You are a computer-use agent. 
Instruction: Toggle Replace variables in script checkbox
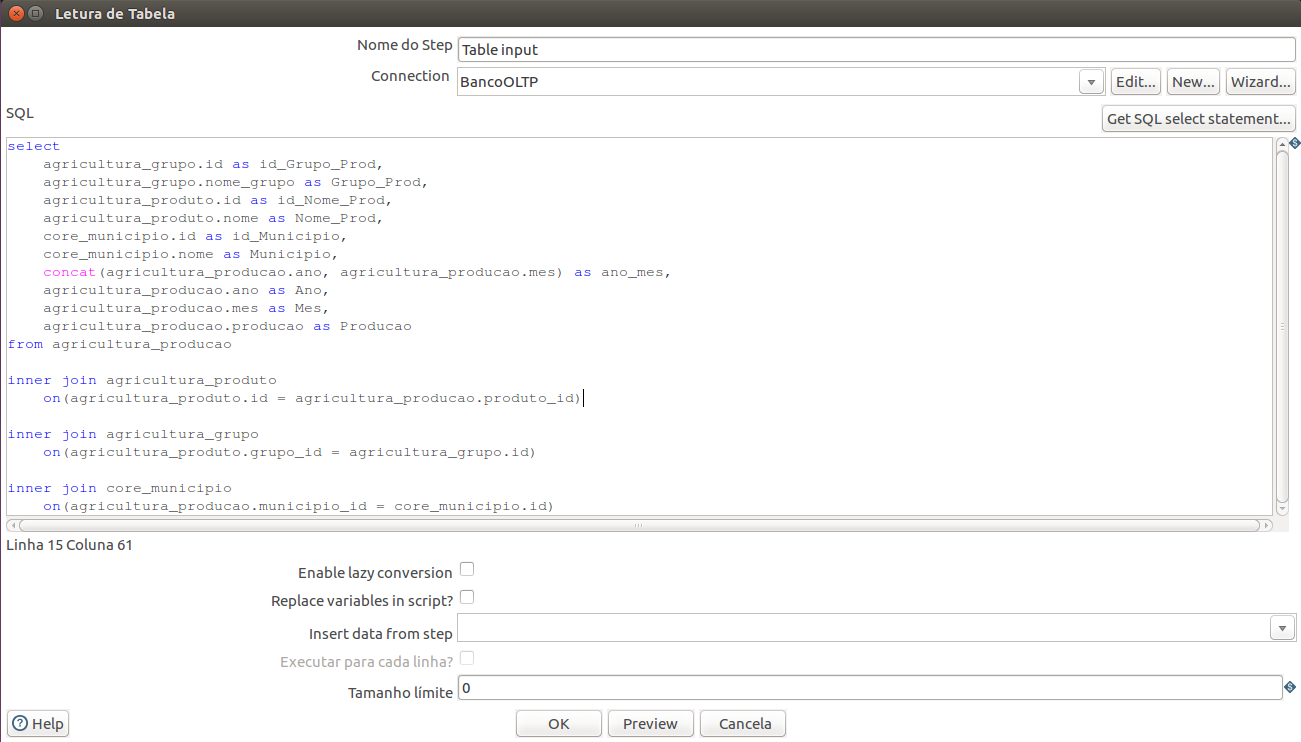point(466,597)
